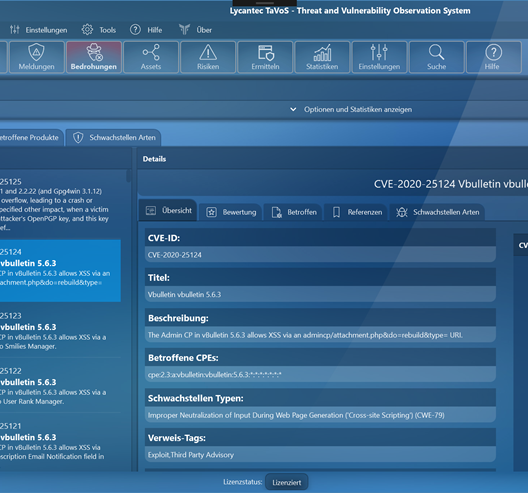Select the highlighted 25124 vbulletin 5.6.3 entry
The height and width of the screenshot is (493, 528).
click(x=61, y=270)
